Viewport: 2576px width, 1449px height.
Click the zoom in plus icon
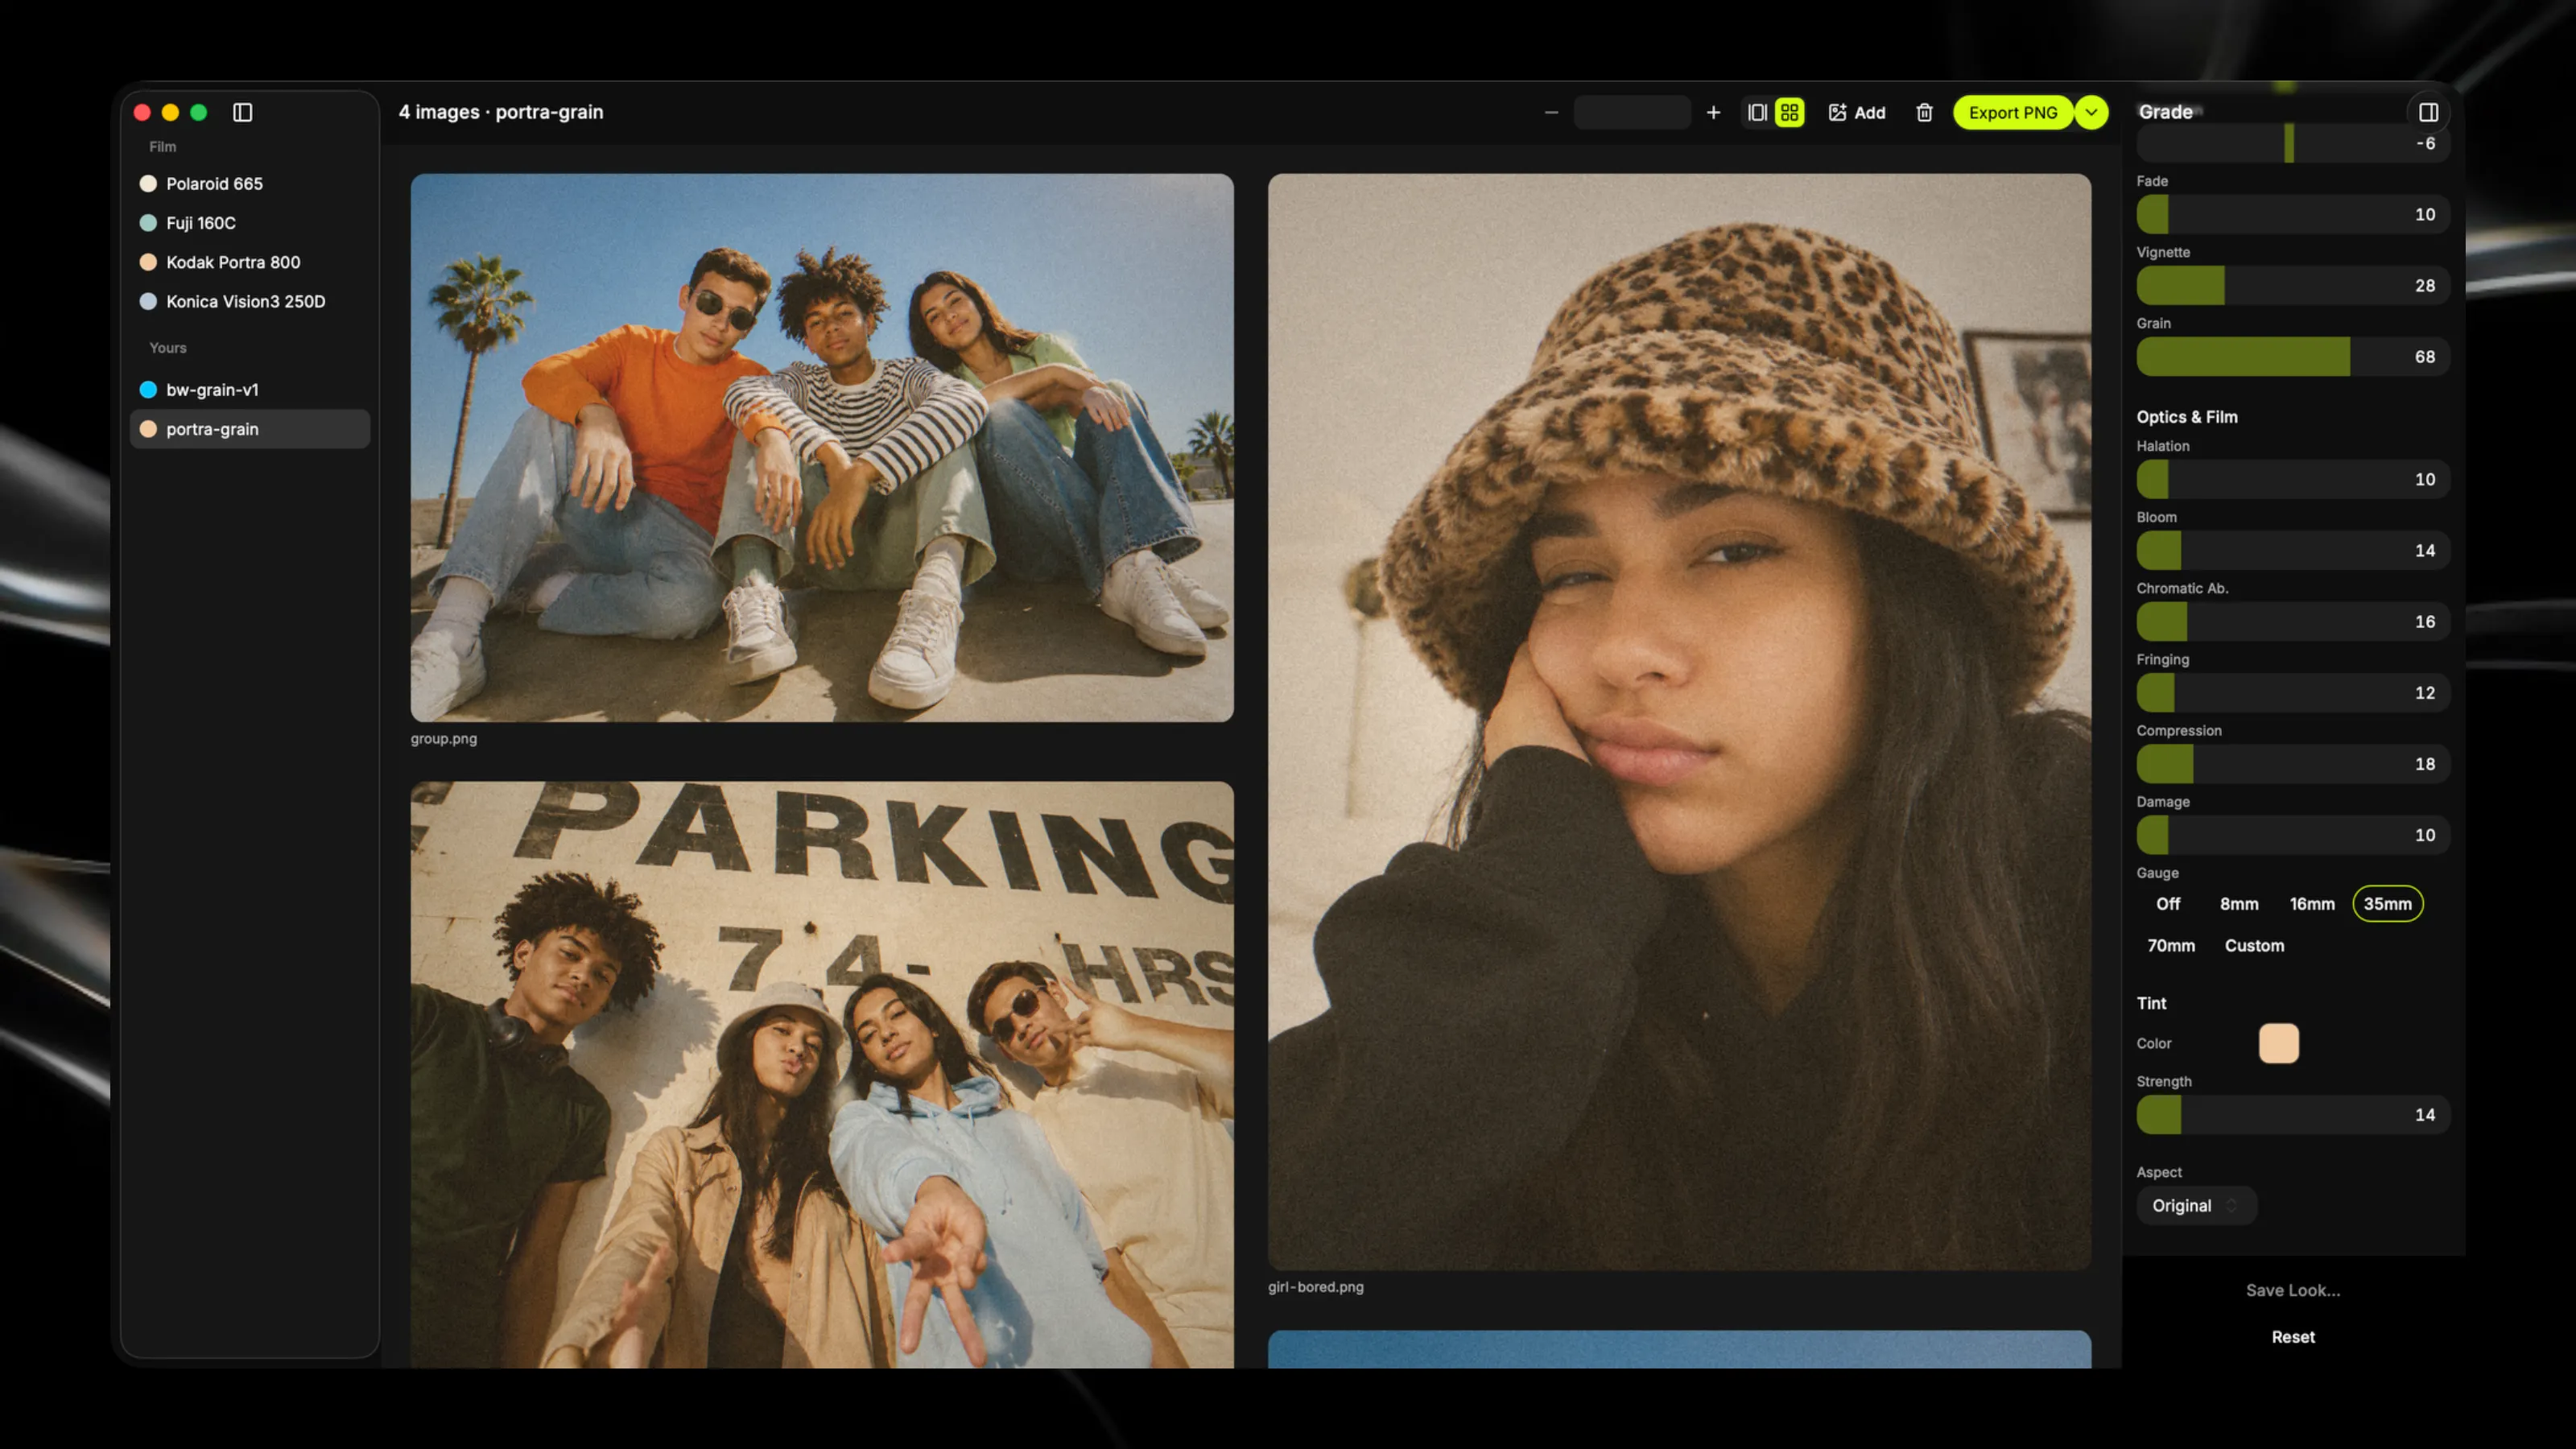pyautogui.click(x=1713, y=112)
